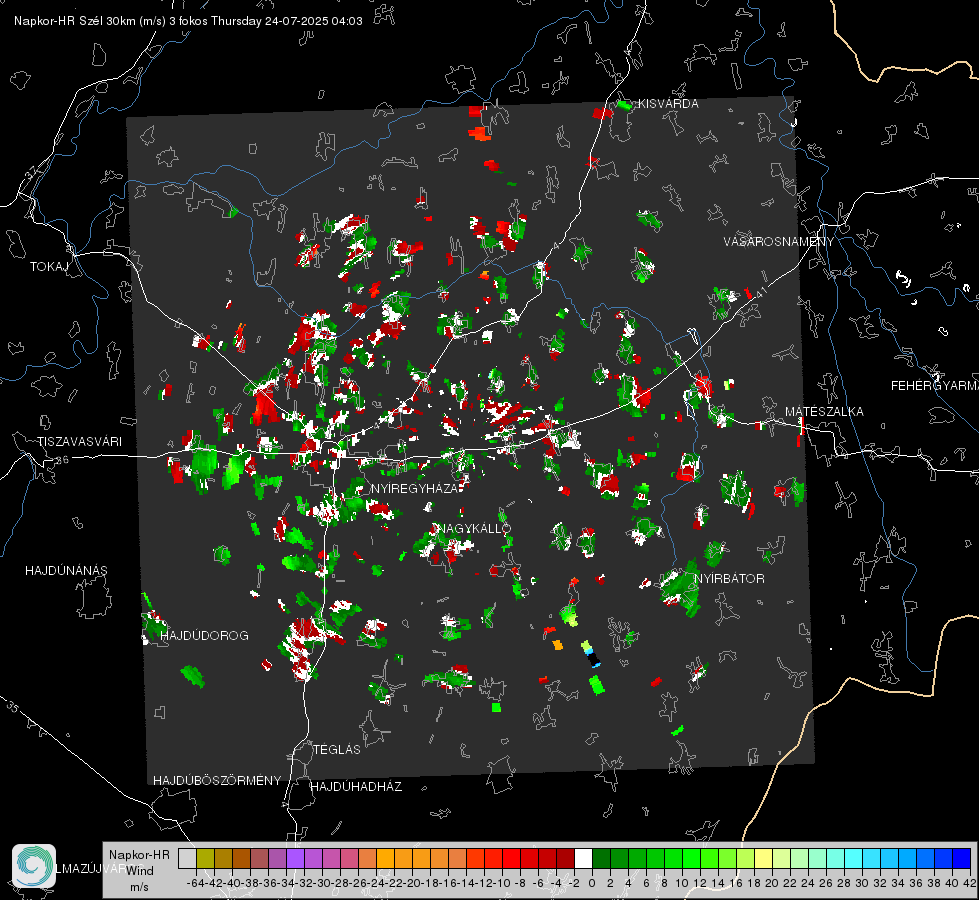Click the black and cyan echo south of Nagykálló
979x900 pixels.
click(x=593, y=658)
